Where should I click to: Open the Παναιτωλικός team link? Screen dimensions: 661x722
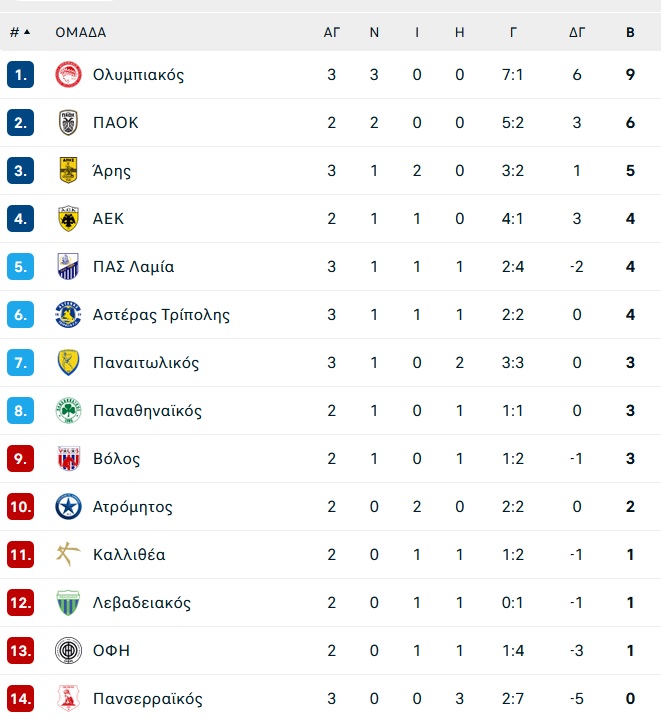(x=146, y=363)
